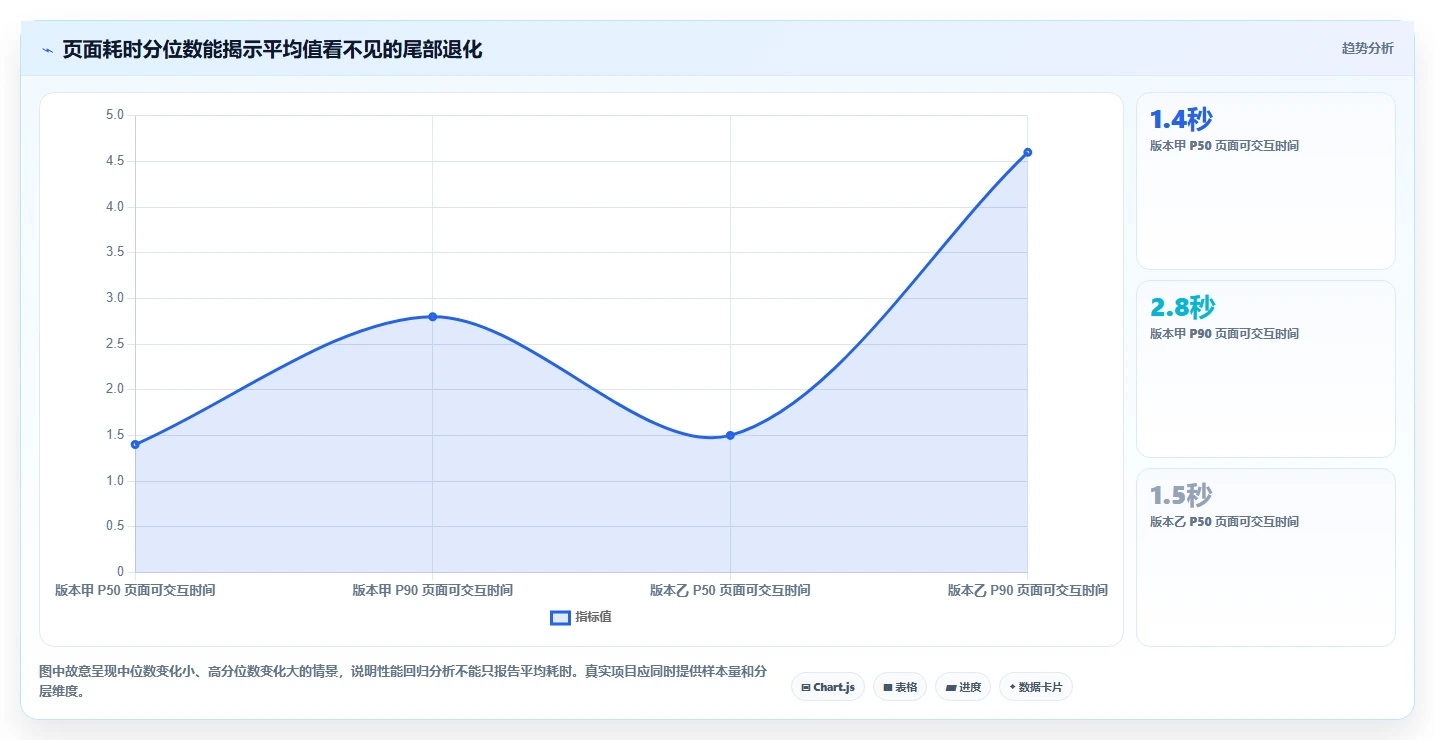Click the card label 版本甲 P90 页面可交互时间
The width and height of the screenshot is (1435, 740).
pyautogui.click(x=1224, y=334)
